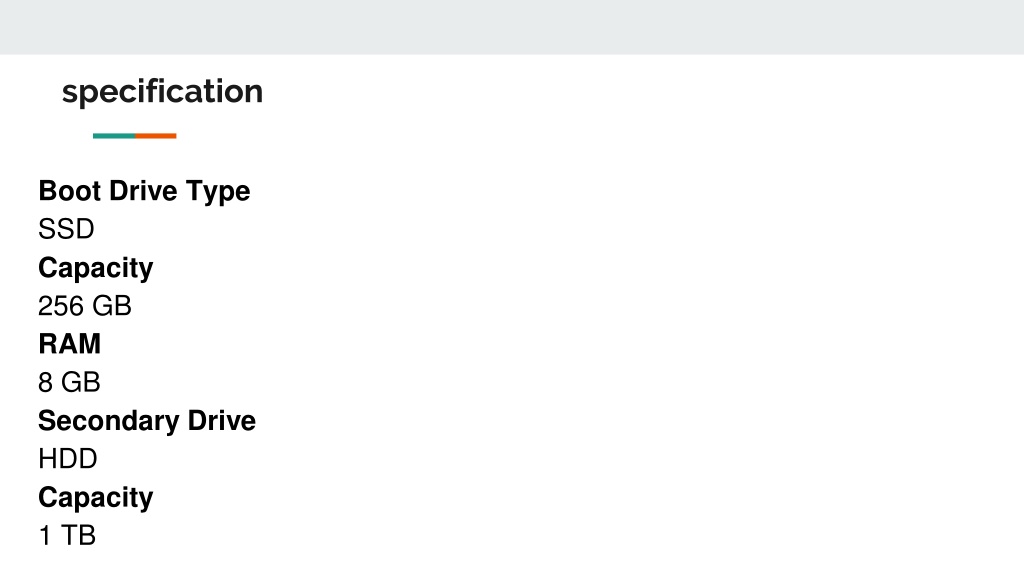
Task: Select the RAM label
Action: 70,344
